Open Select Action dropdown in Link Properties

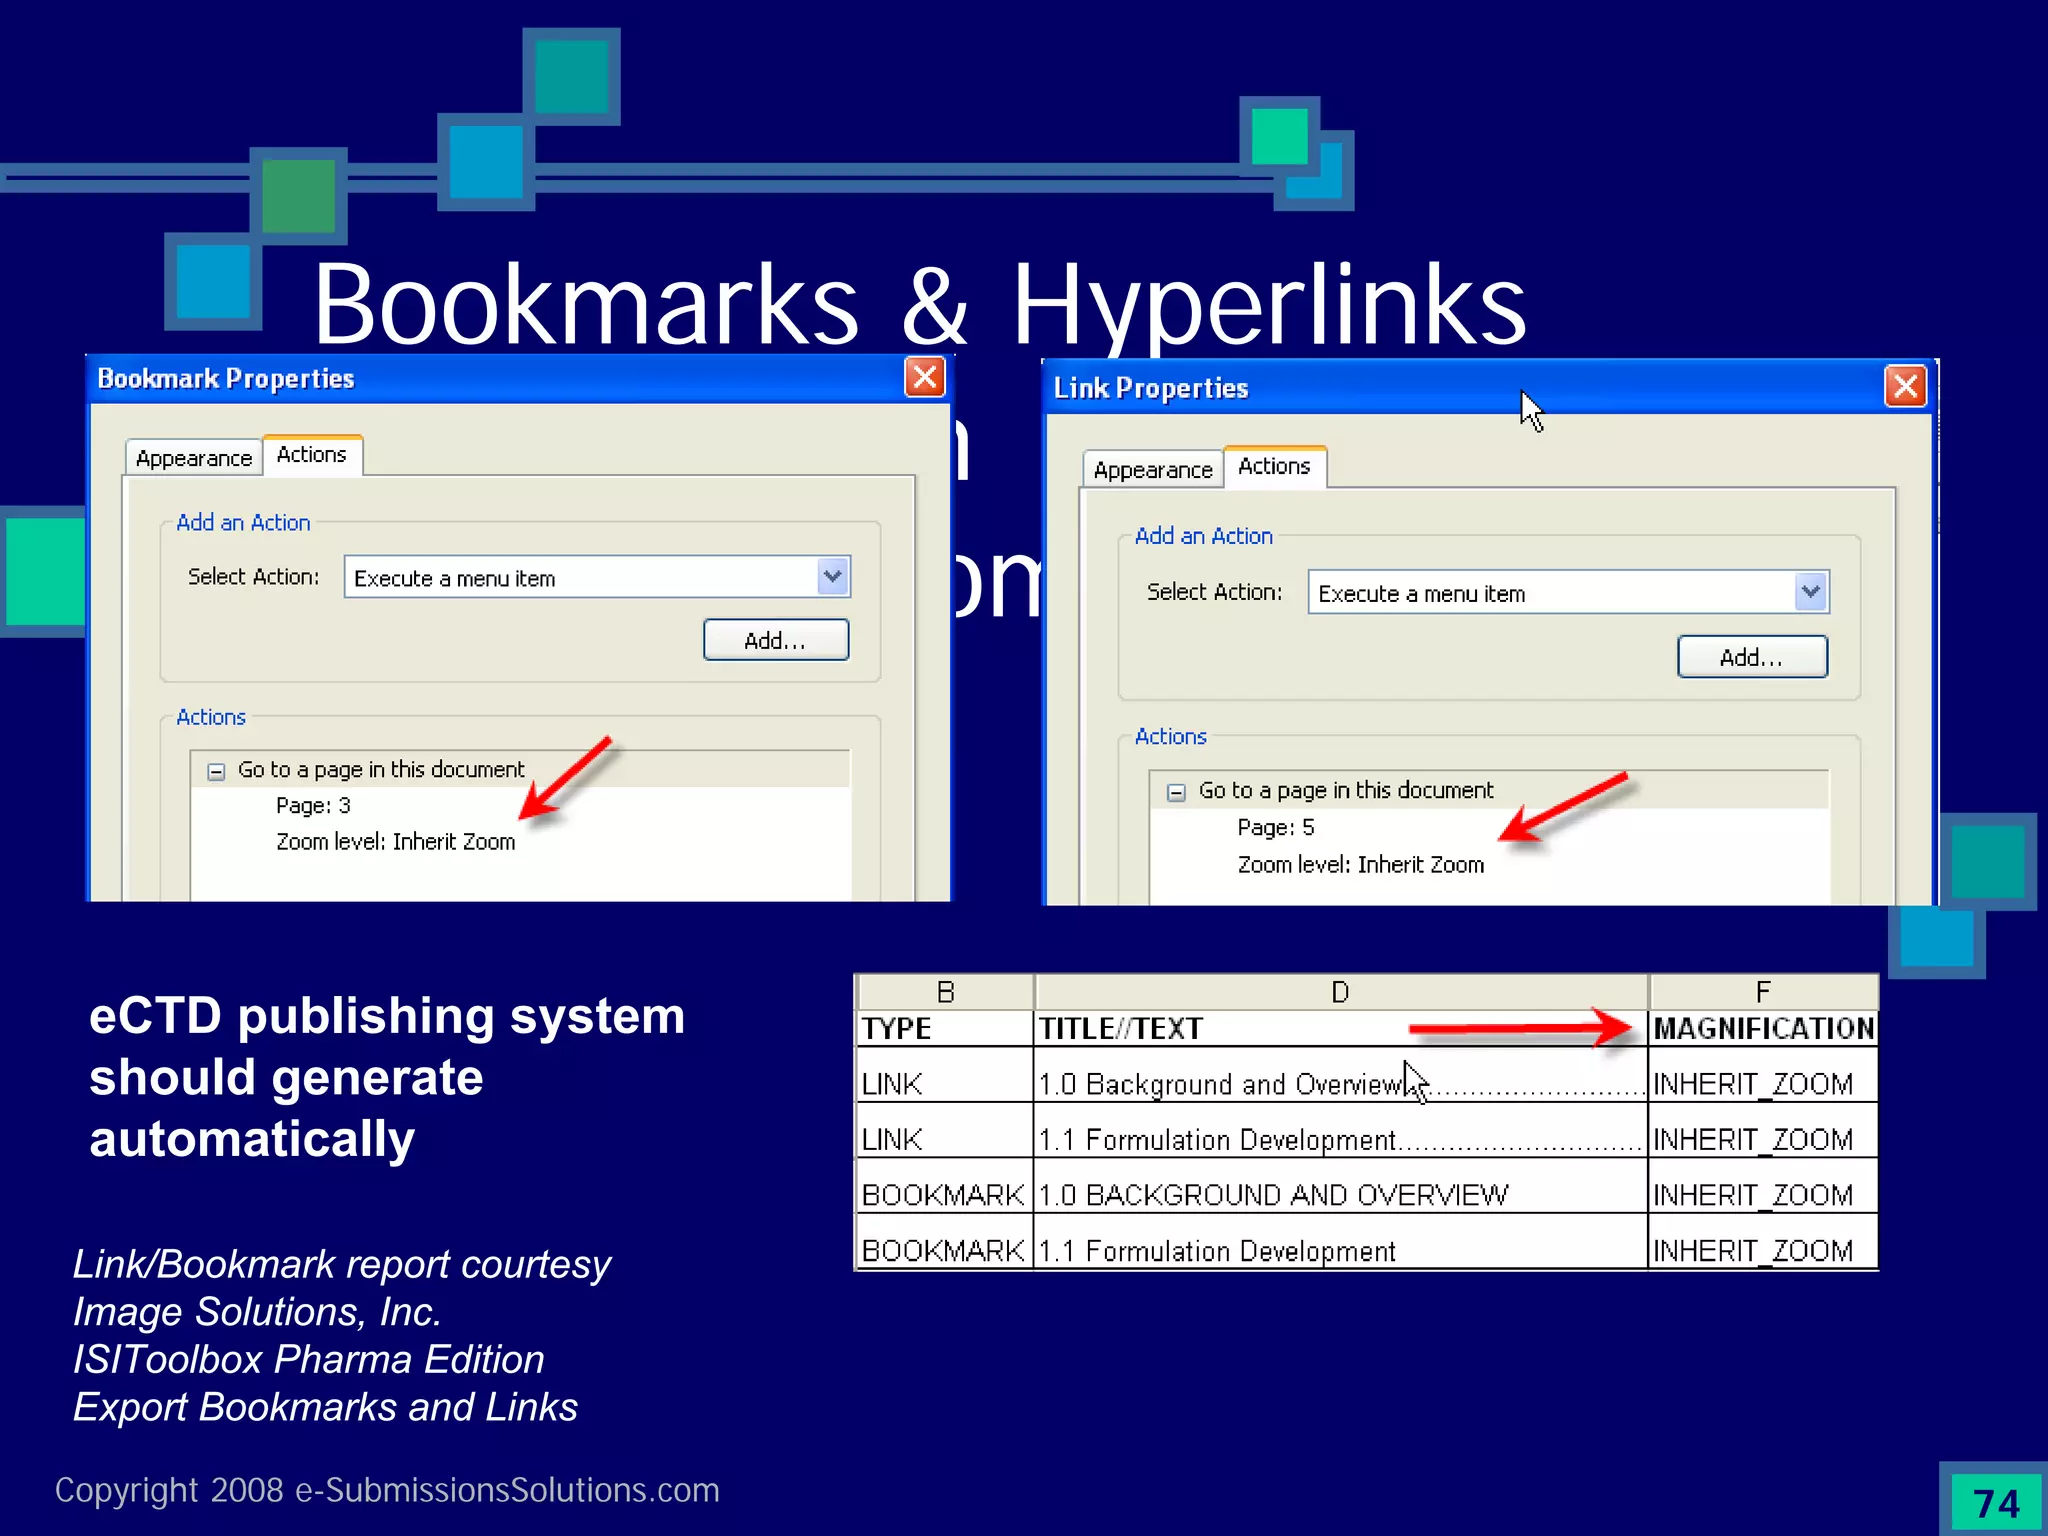click(1810, 592)
